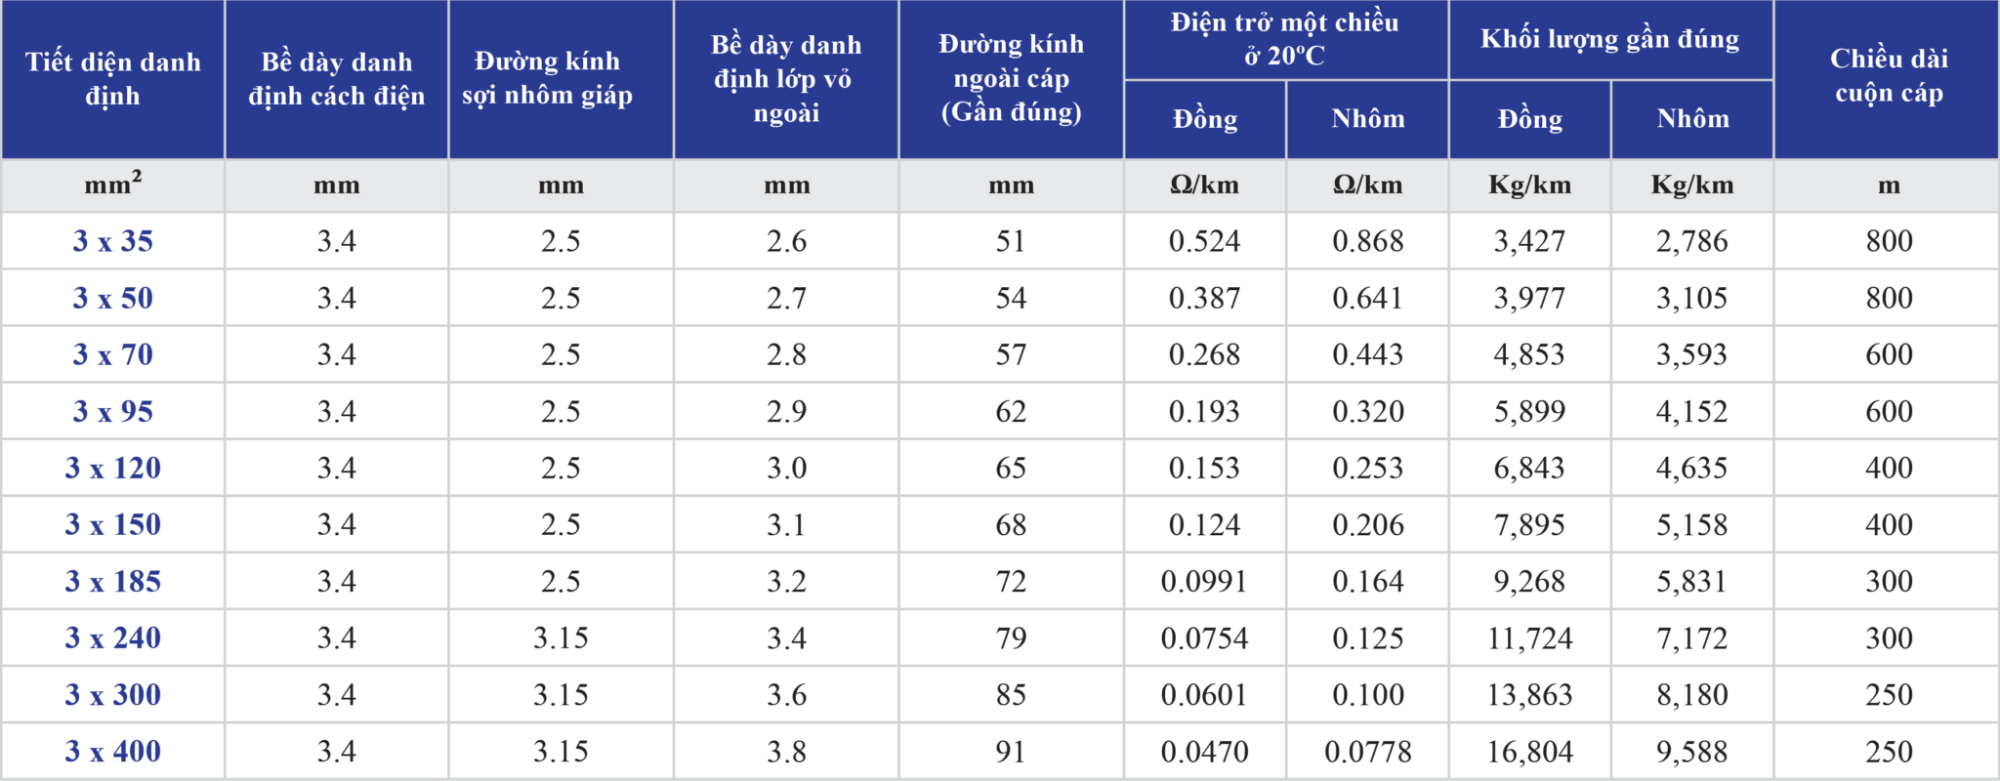Click the 0.524 copper resistance value

pos(1204,241)
